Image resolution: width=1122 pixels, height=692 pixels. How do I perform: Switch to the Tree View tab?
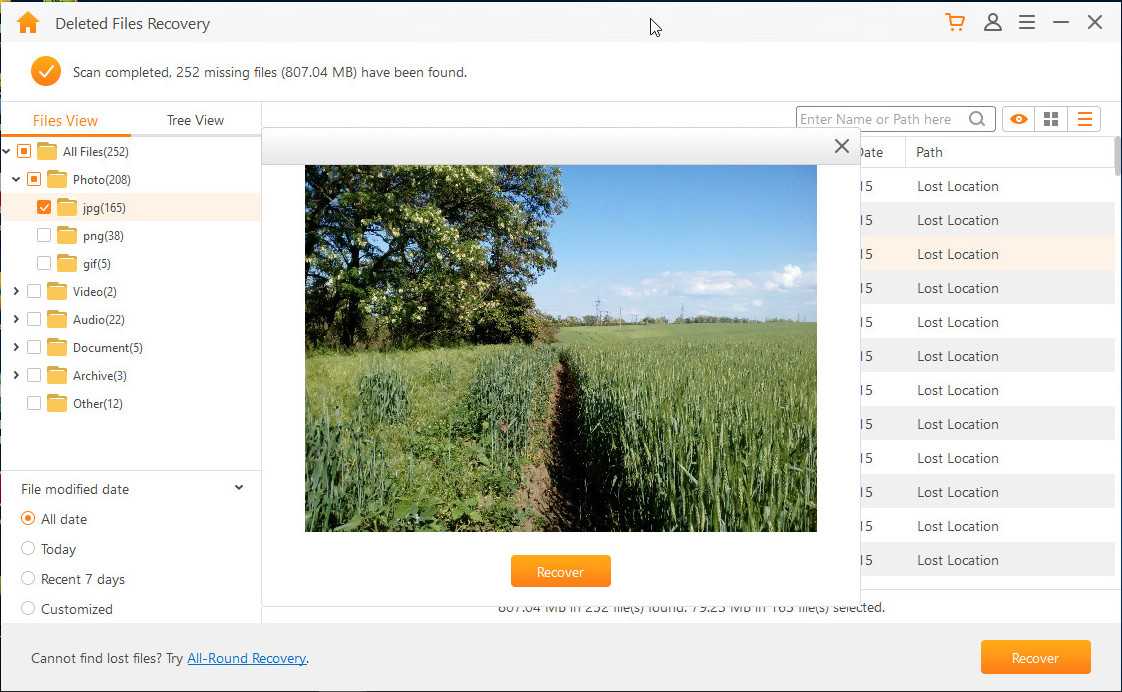pos(195,120)
